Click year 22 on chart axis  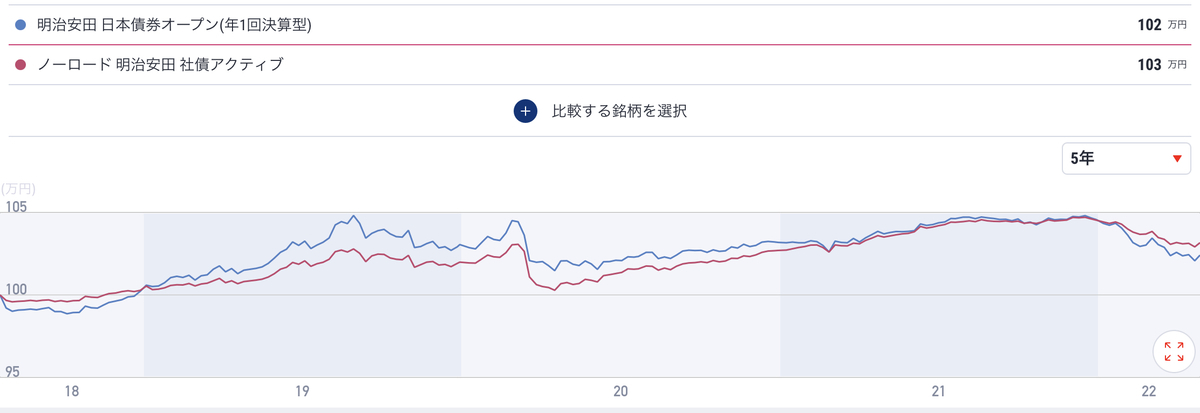click(1149, 390)
